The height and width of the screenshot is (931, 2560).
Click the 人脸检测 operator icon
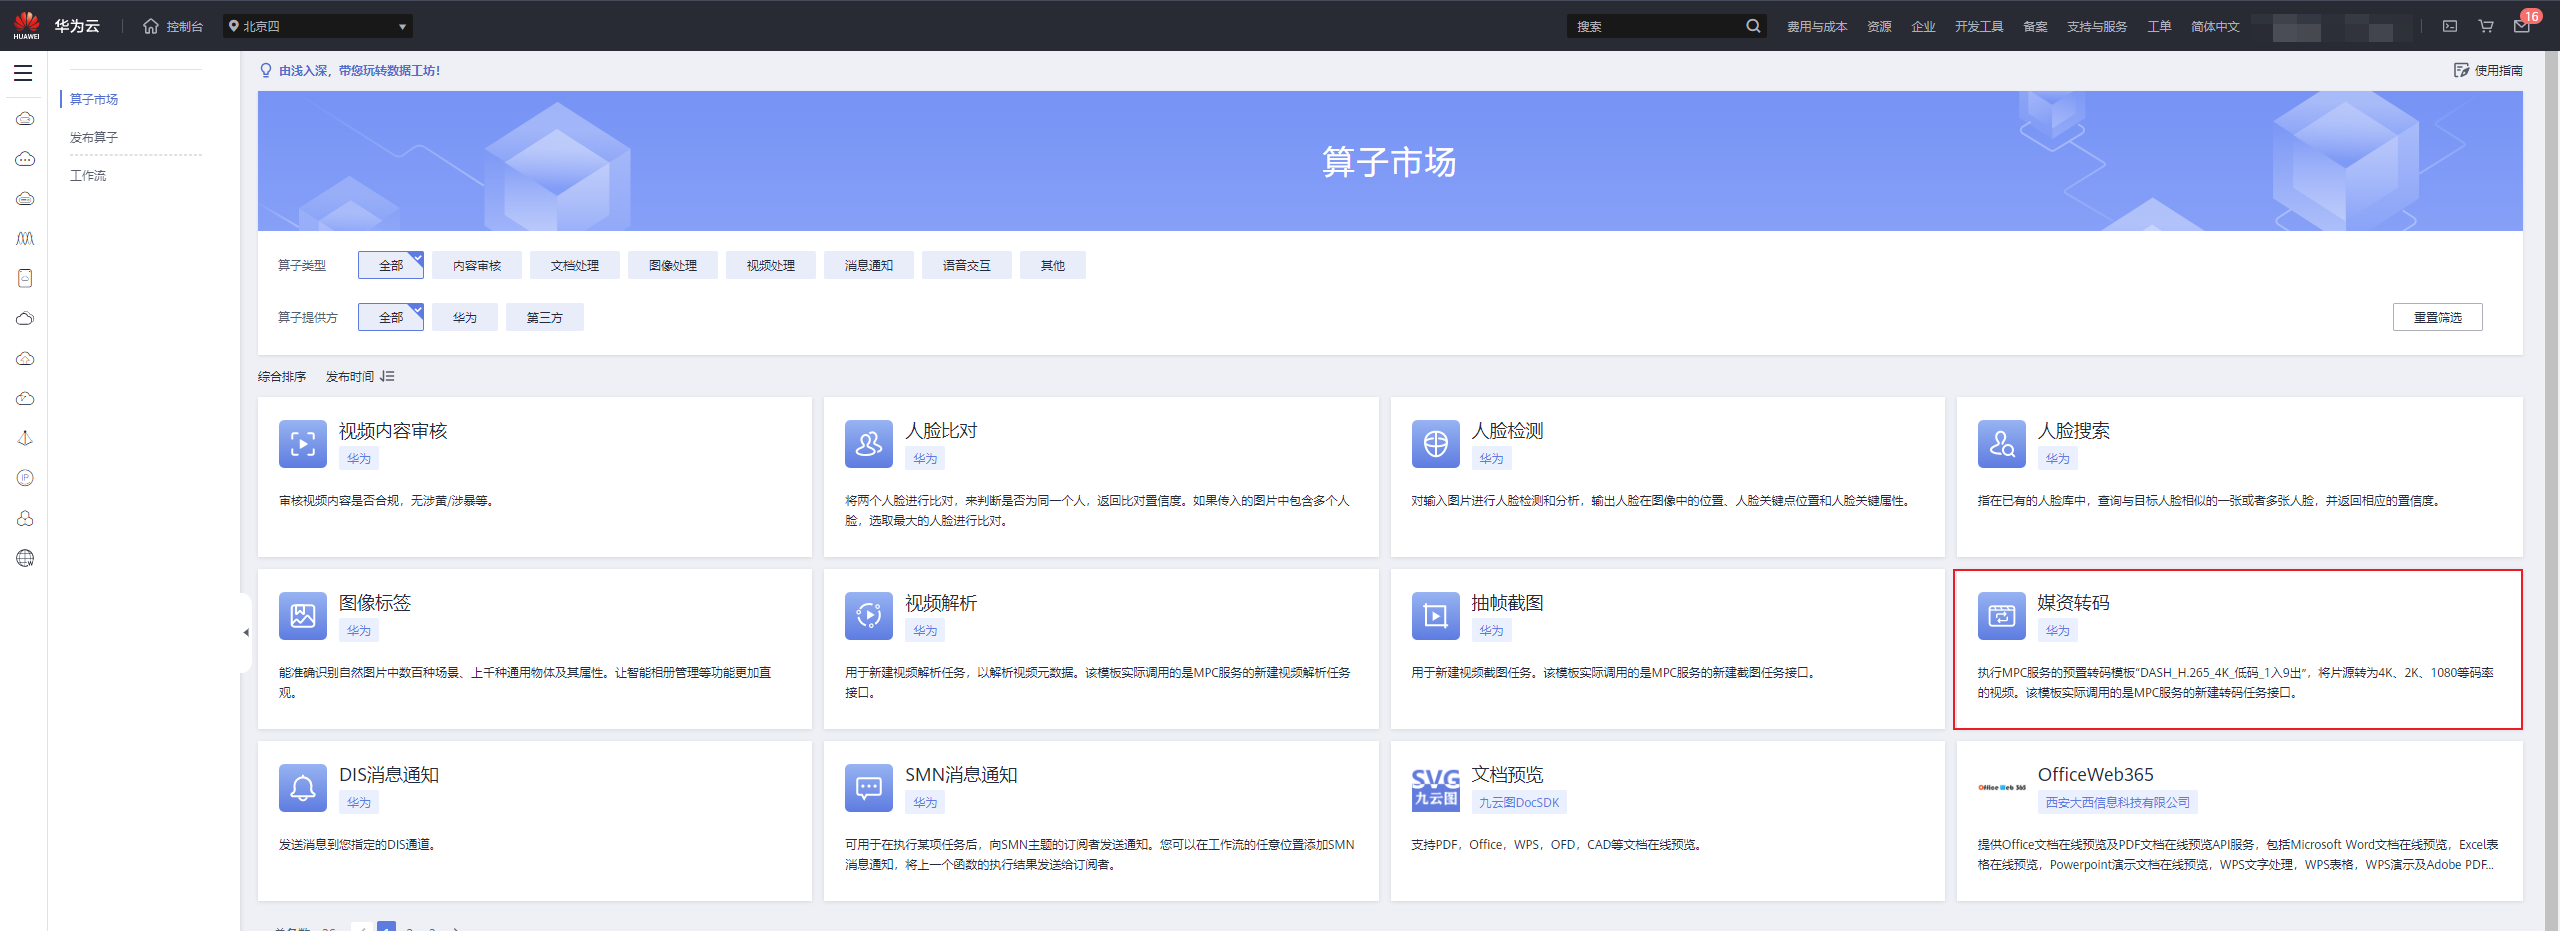tap(1436, 444)
